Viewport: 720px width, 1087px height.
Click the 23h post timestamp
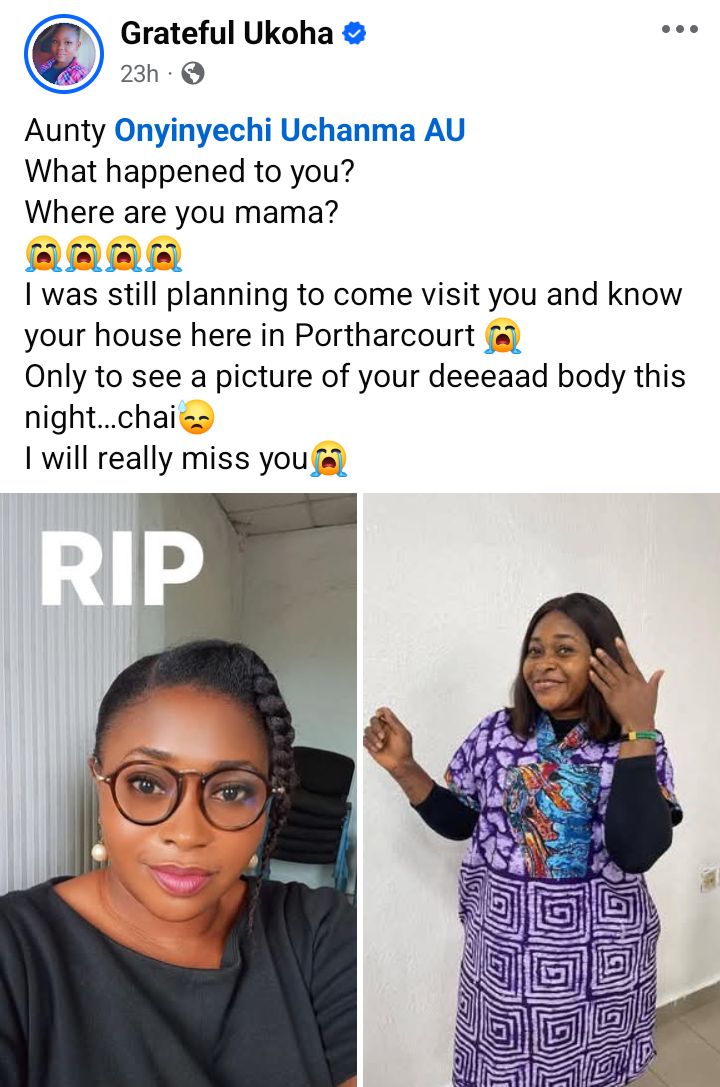point(139,73)
